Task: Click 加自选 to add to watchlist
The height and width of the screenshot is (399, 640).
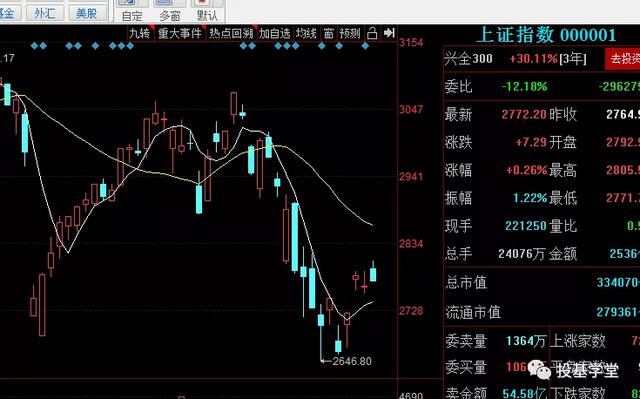Action: click(x=275, y=33)
